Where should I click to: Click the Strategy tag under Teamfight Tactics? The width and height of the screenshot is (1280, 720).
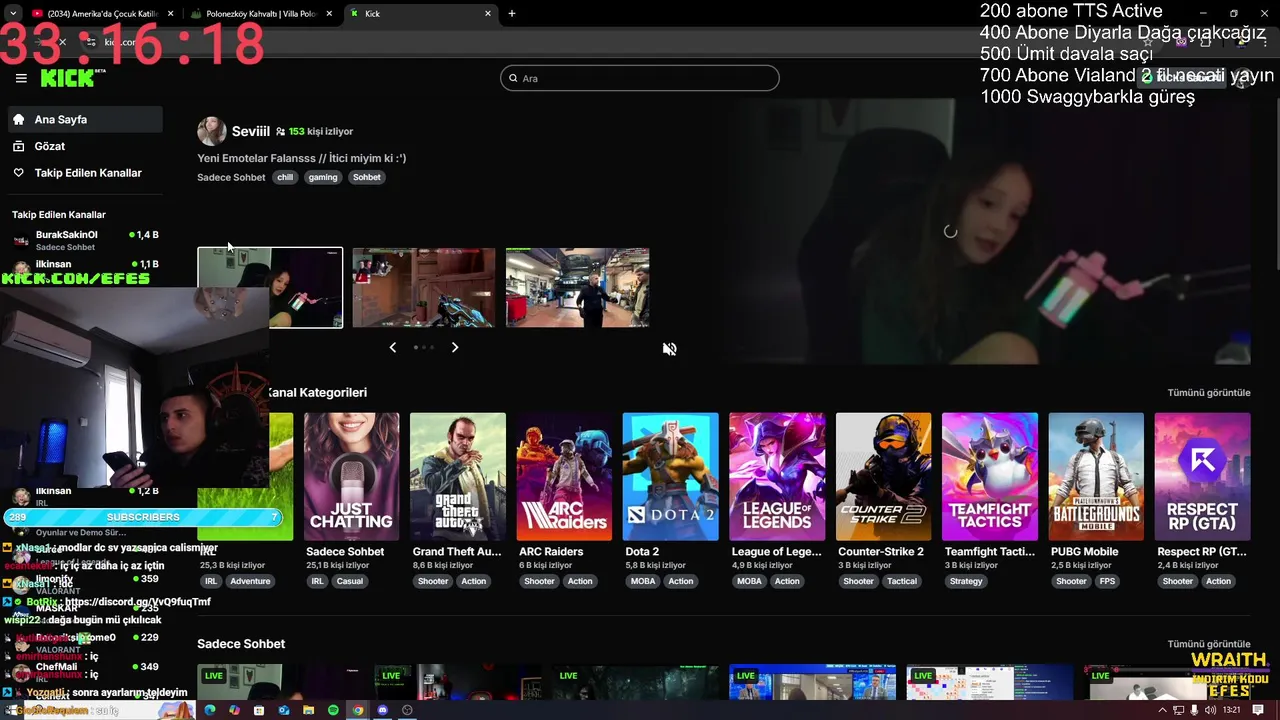pos(966,581)
